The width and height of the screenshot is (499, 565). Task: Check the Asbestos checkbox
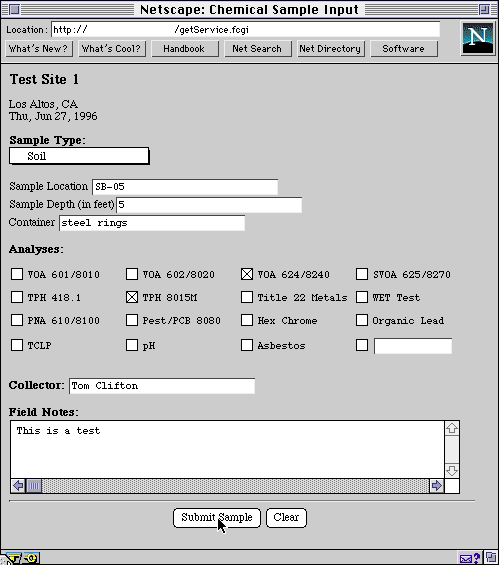pos(247,345)
